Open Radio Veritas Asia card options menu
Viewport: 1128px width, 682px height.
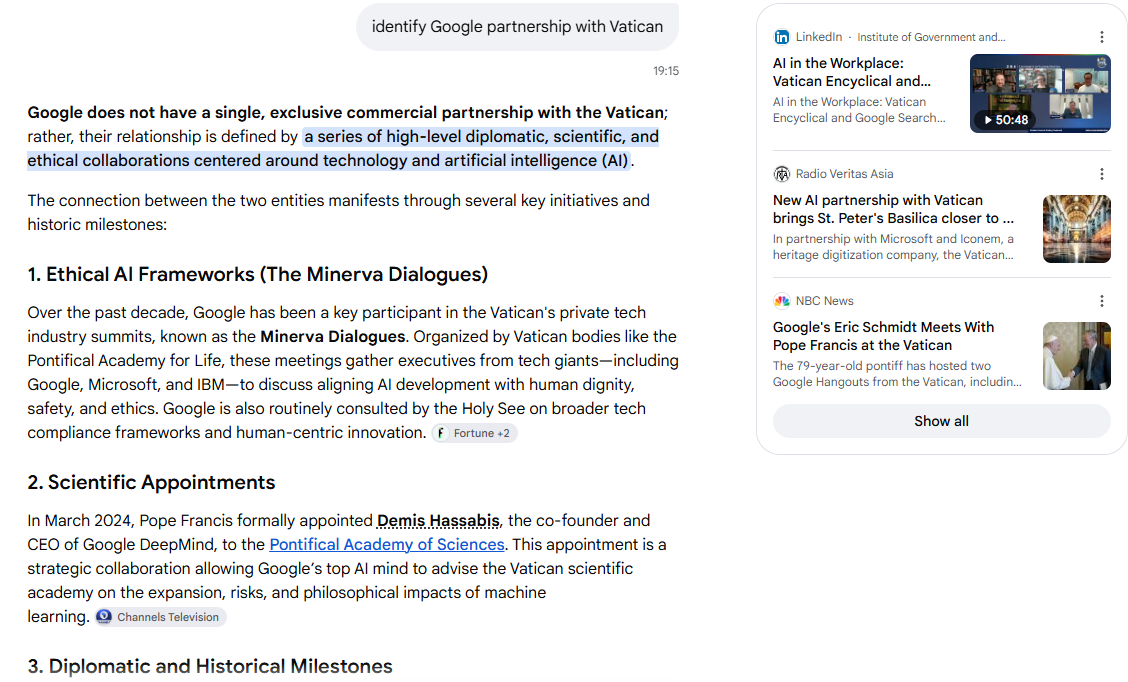[1101, 174]
